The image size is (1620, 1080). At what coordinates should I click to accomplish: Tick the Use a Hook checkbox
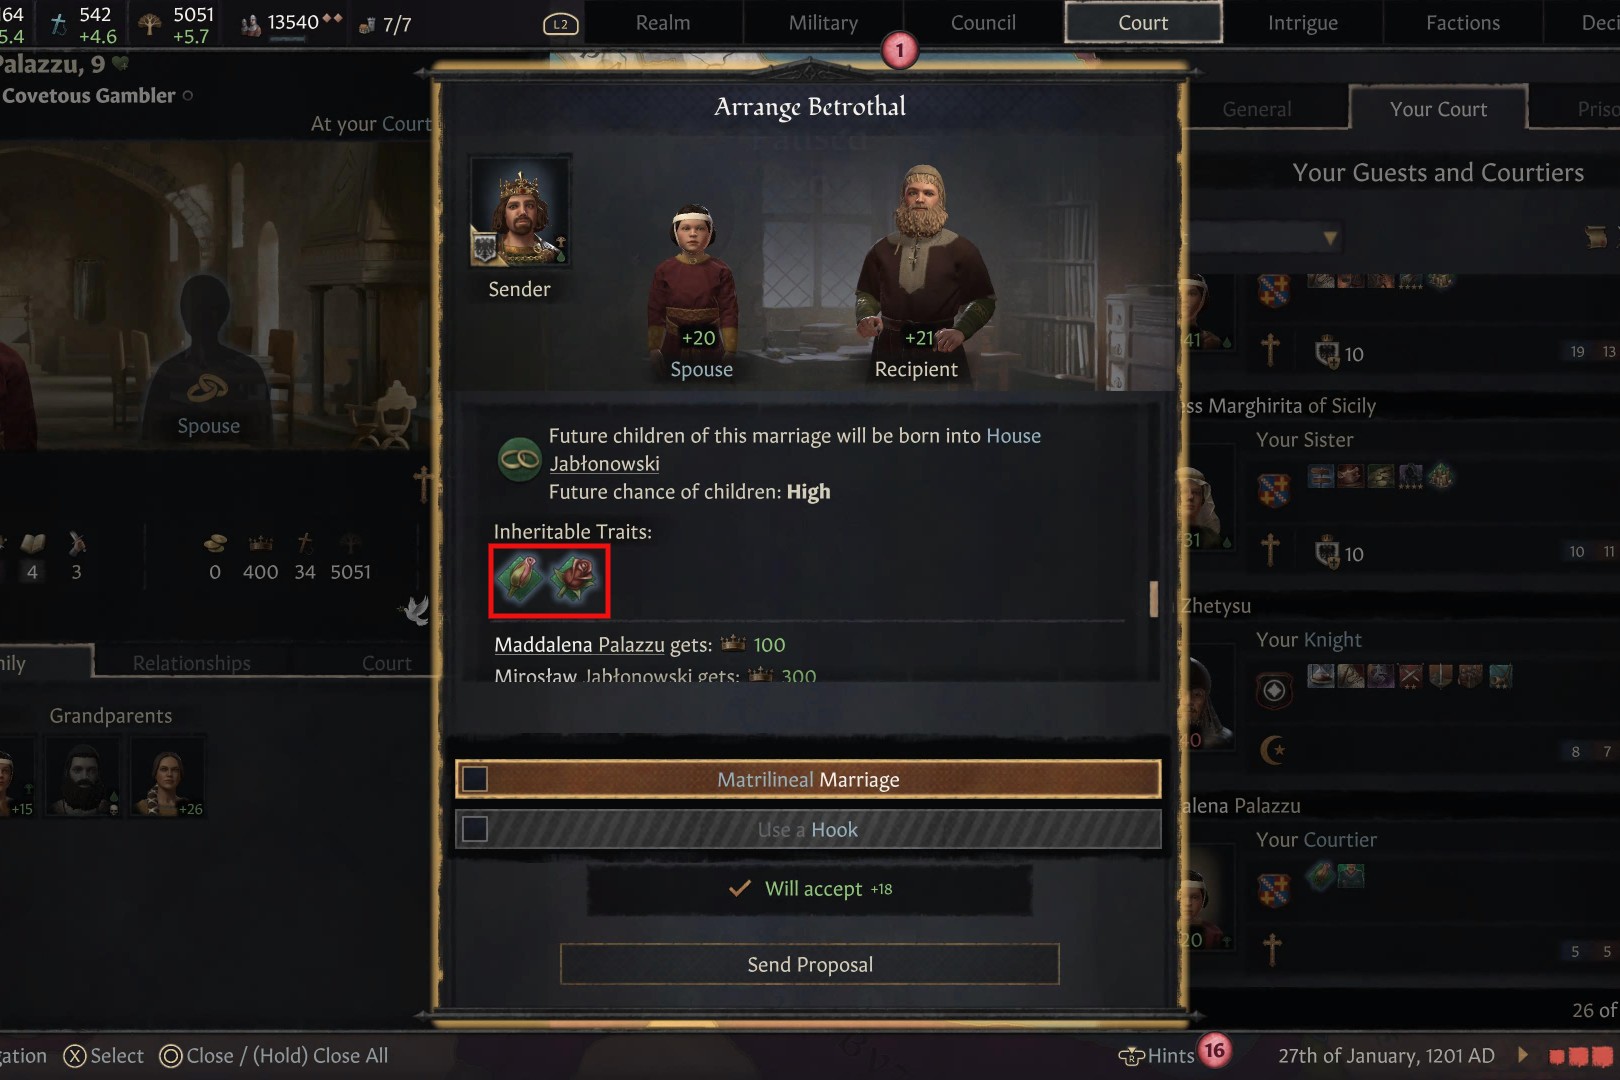click(475, 829)
